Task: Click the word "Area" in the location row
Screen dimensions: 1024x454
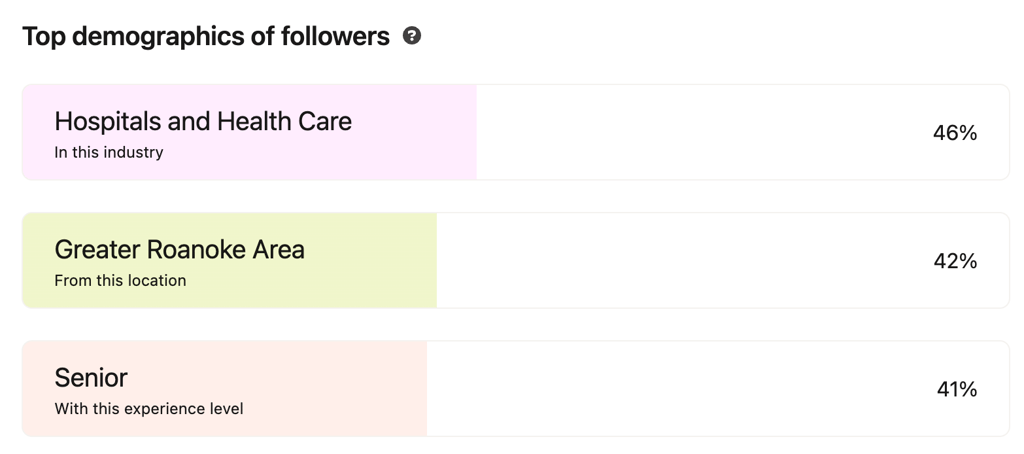Action: click(x=277, y=249)
